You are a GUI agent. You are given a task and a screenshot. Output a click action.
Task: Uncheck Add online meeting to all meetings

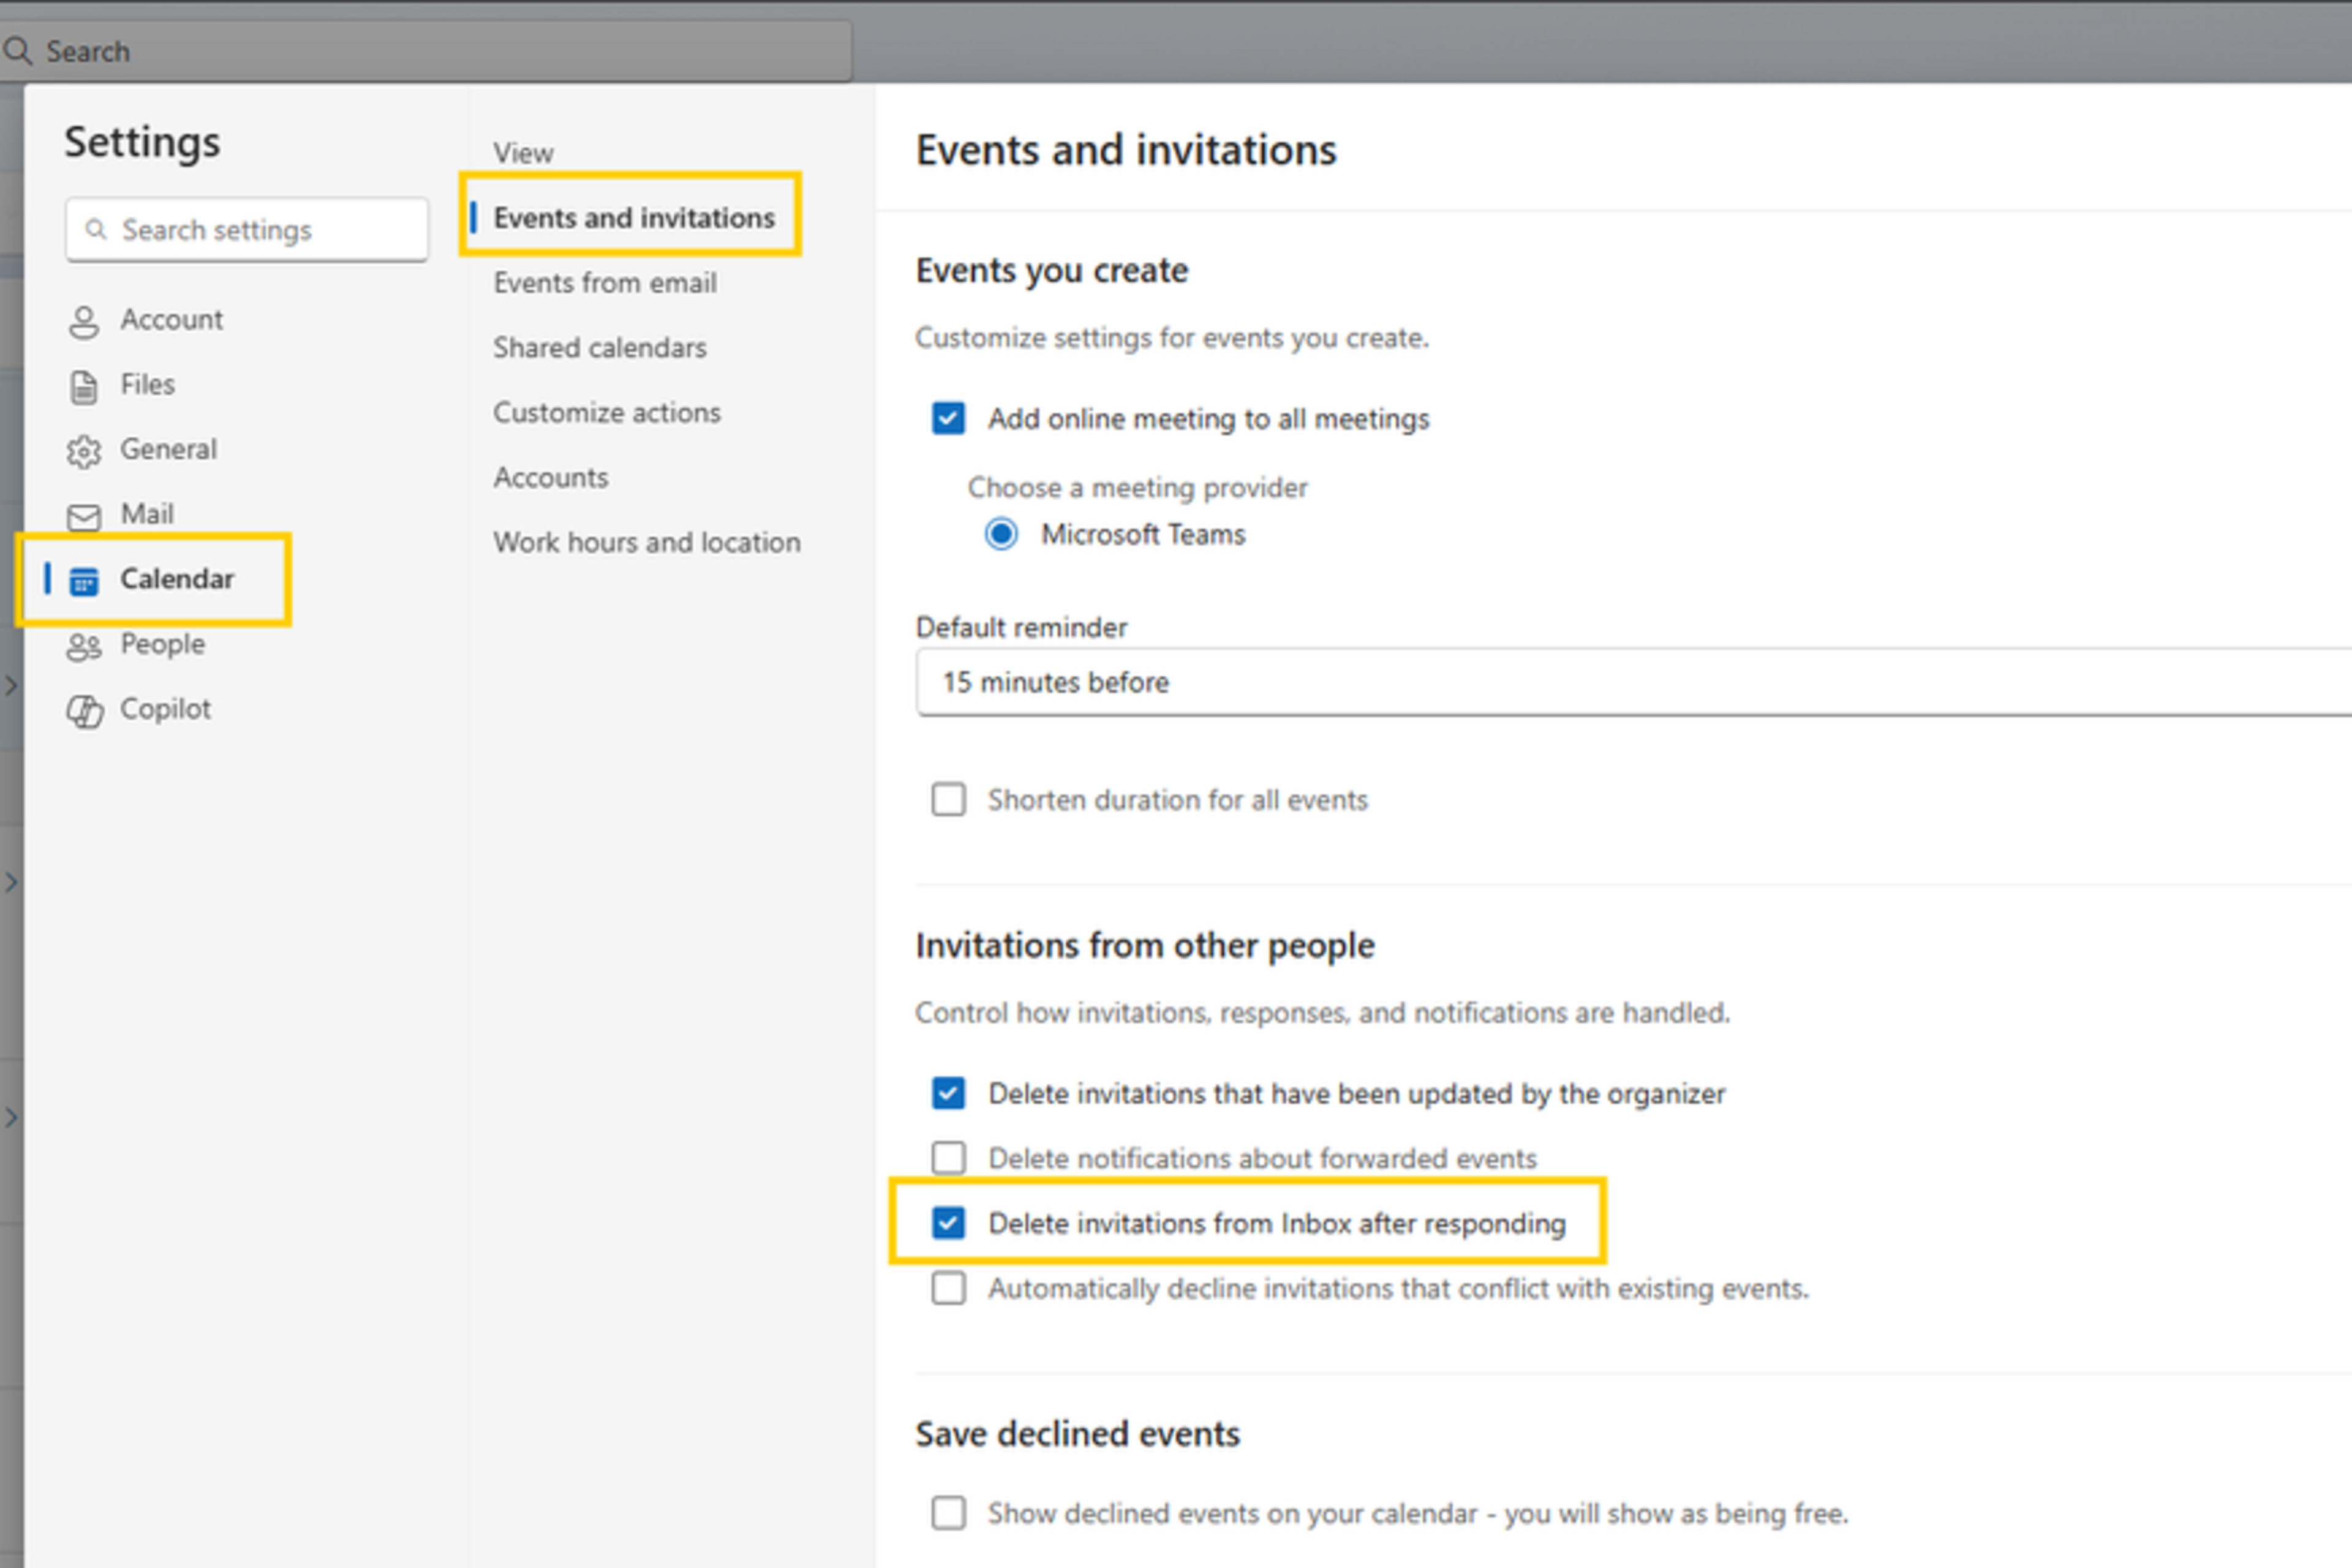coord(948,418)
